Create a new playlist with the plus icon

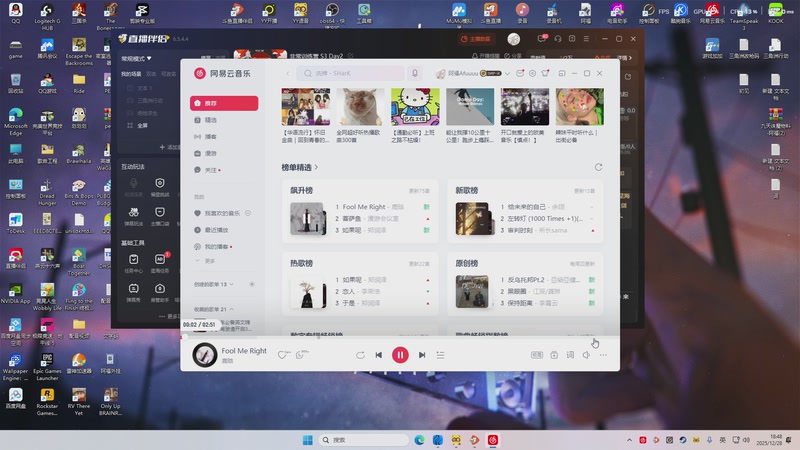coord(252,284)
